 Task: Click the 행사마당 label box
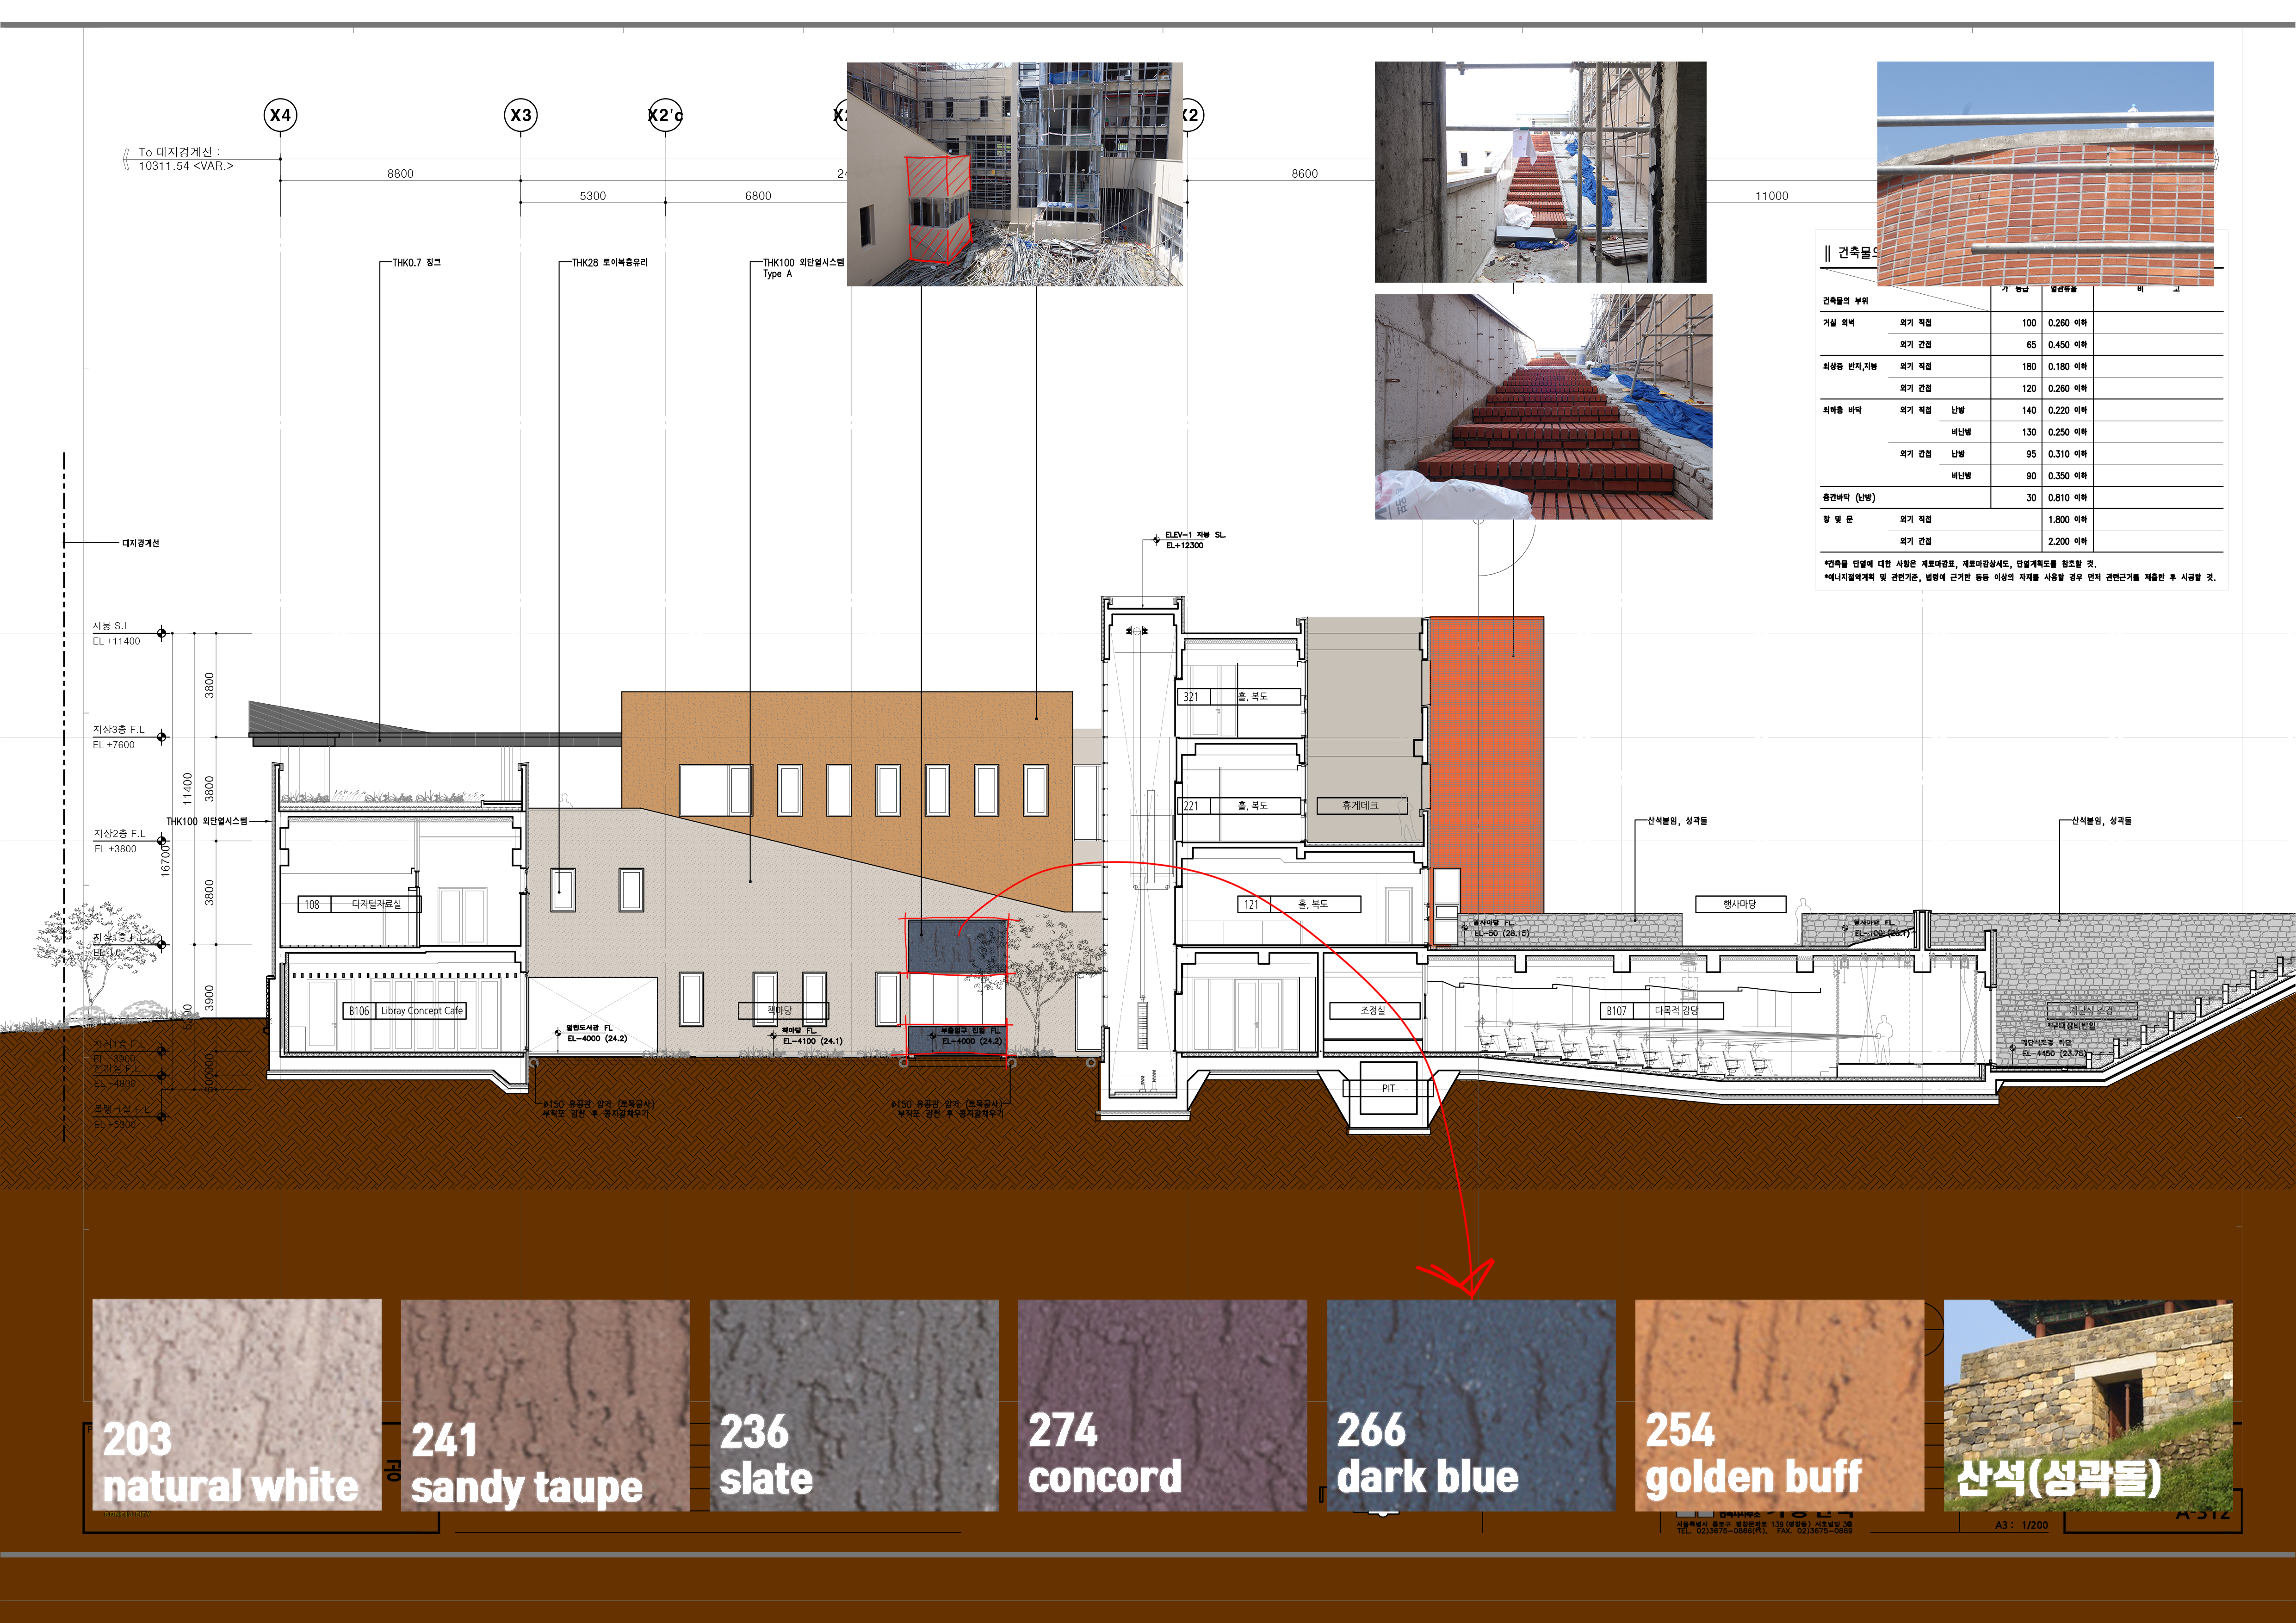(x=1740, y=904)
